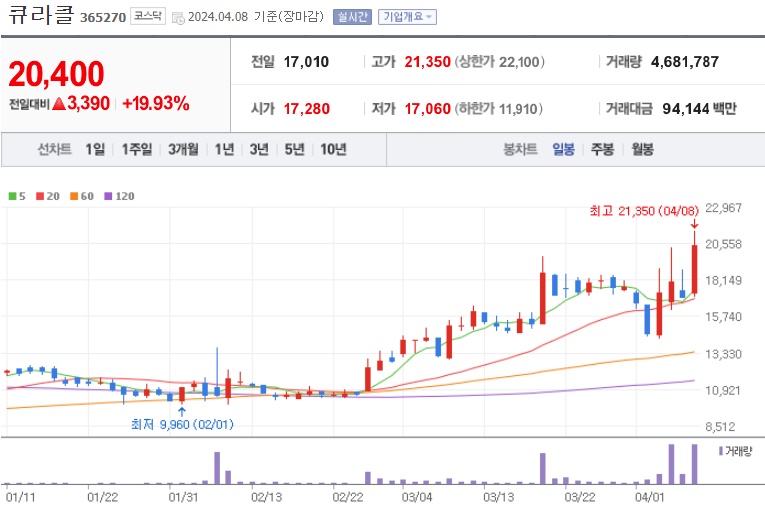Screen dimensions: 765x507
Task: Click the +19.93% change rate
Action: (156, 103)
